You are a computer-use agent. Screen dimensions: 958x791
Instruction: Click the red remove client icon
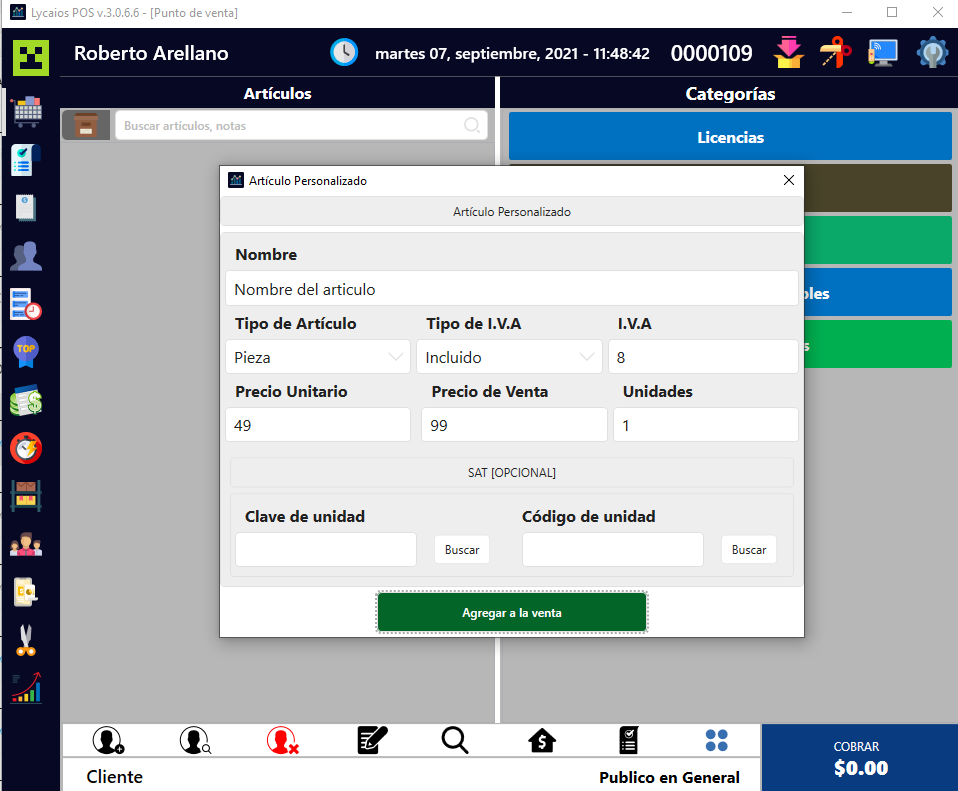282,741
